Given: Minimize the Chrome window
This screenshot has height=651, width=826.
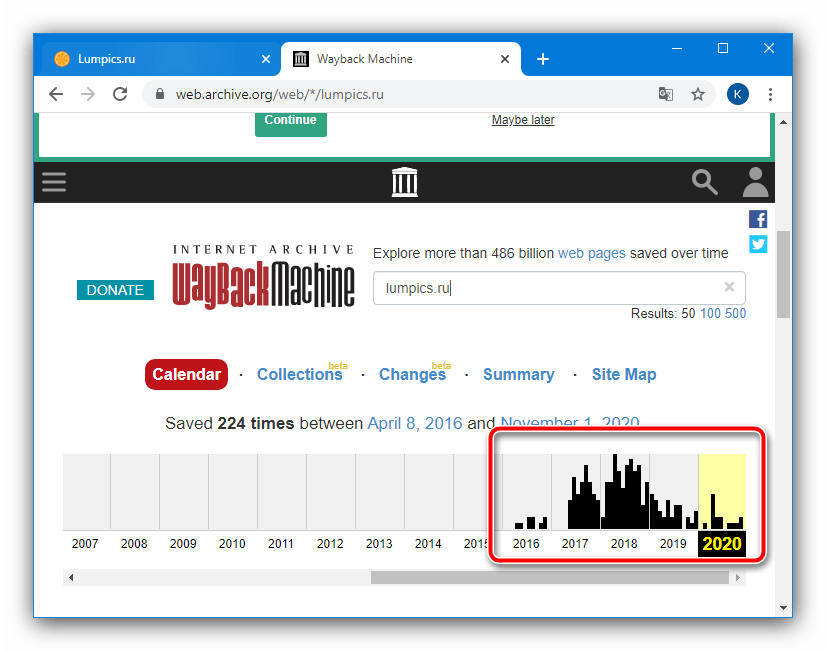Looking at the screenshot, I should click(x=677, y=48).
